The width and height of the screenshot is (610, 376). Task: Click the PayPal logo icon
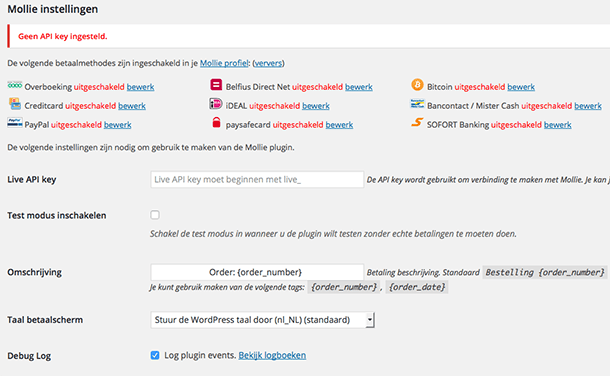click(15, 123)
